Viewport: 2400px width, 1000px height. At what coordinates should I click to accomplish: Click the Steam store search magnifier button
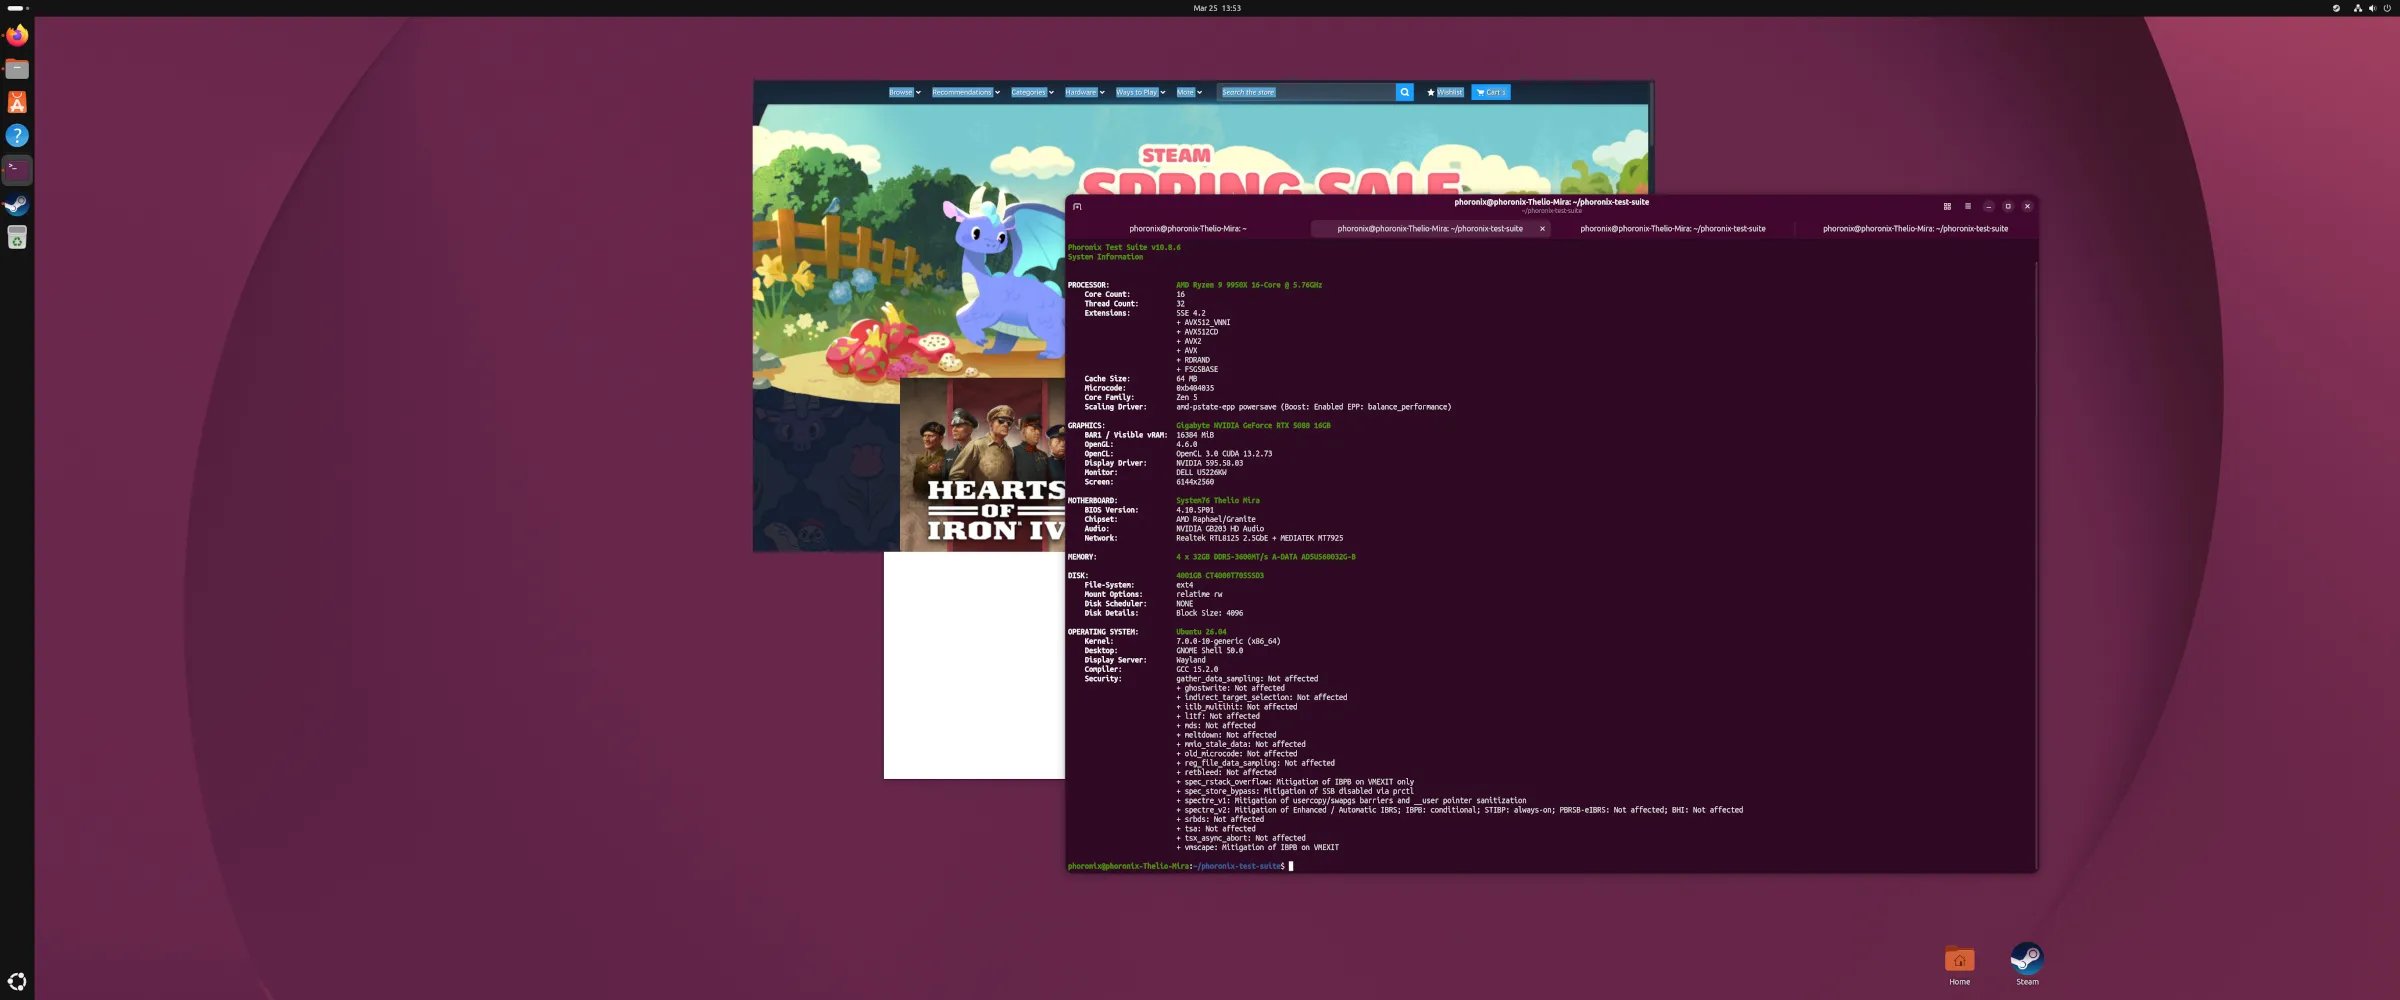click(1404, 92)
